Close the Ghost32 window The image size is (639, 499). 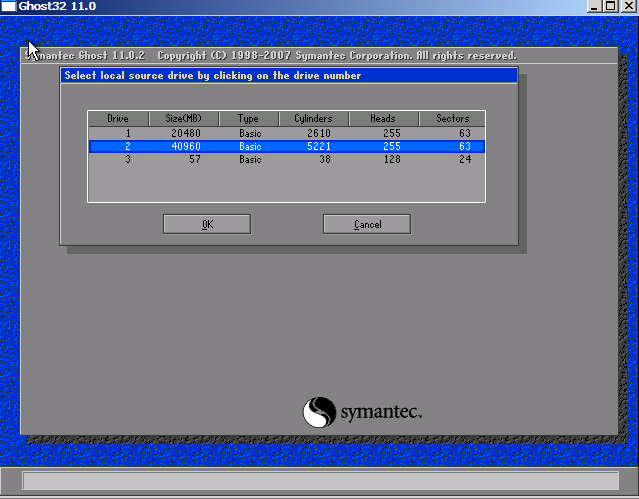tap(629, 6)
